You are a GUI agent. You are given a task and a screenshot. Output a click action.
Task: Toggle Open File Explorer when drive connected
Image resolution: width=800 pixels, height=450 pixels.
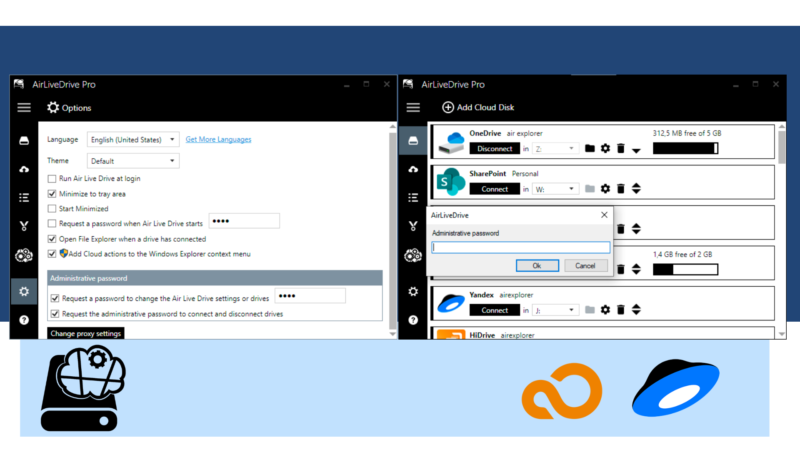(52, 239)
